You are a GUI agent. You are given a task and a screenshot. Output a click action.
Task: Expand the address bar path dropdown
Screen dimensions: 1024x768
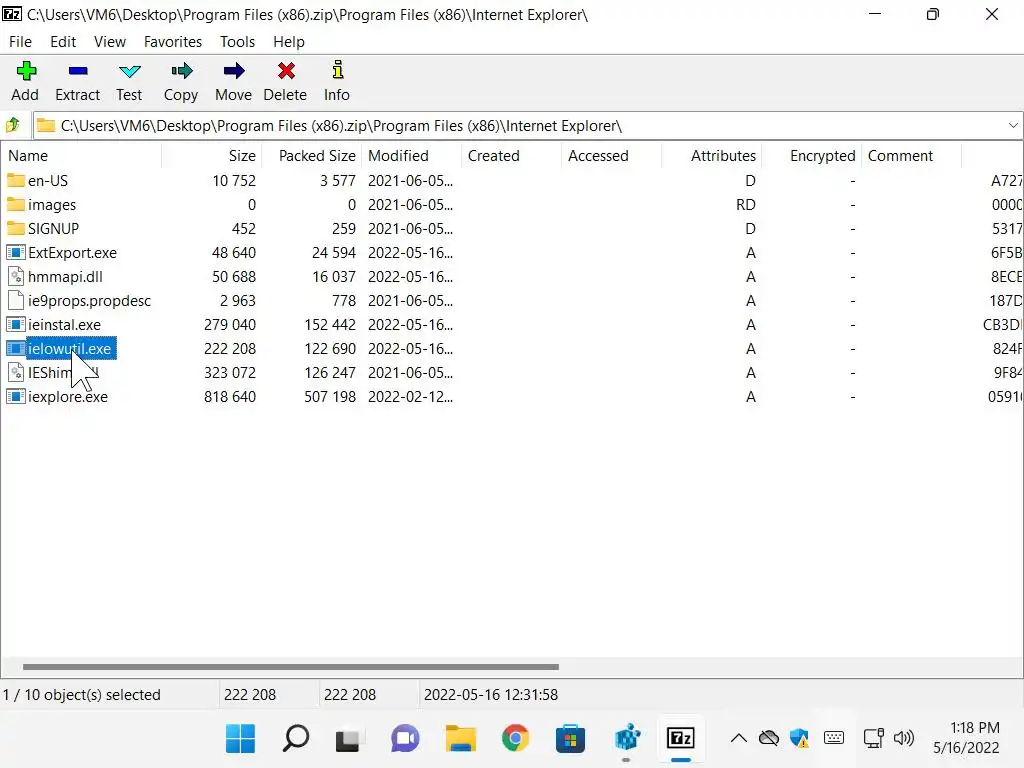[1013, 125]
